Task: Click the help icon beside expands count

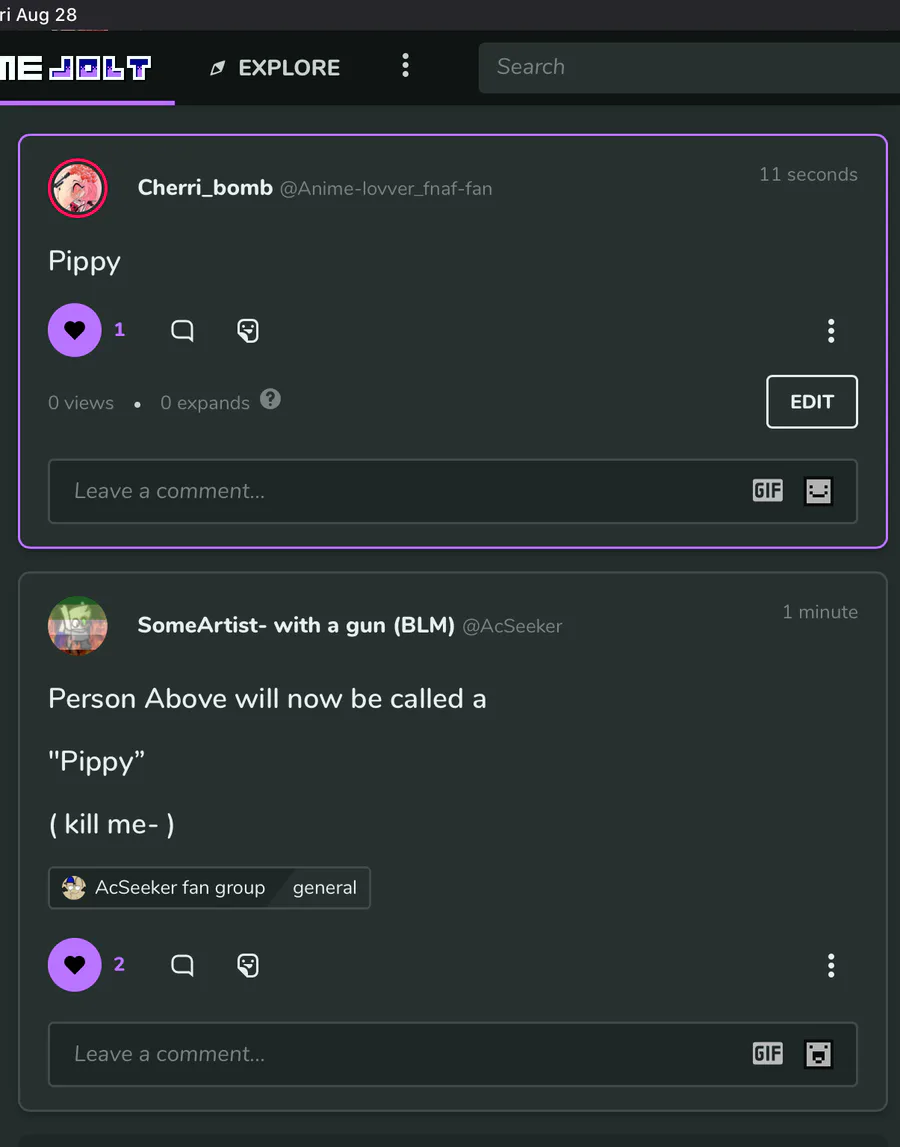Action: 270,400
